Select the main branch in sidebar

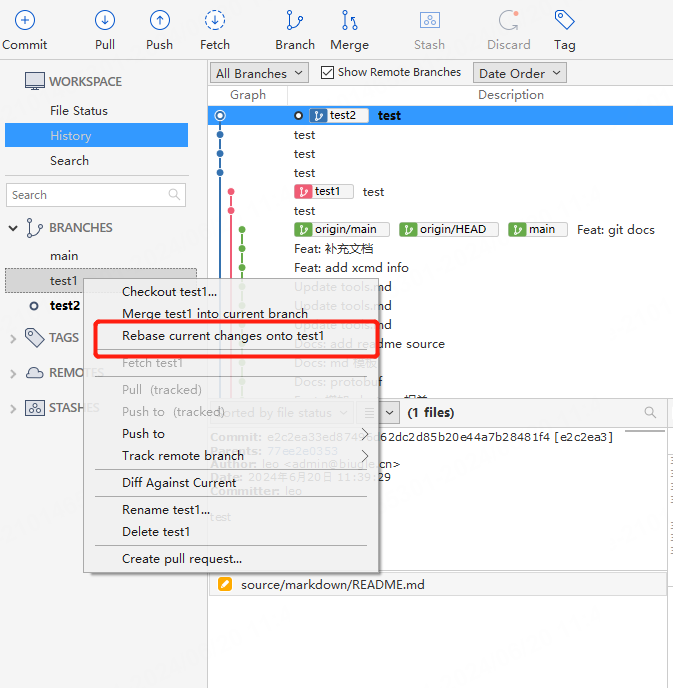coord(64,256)
